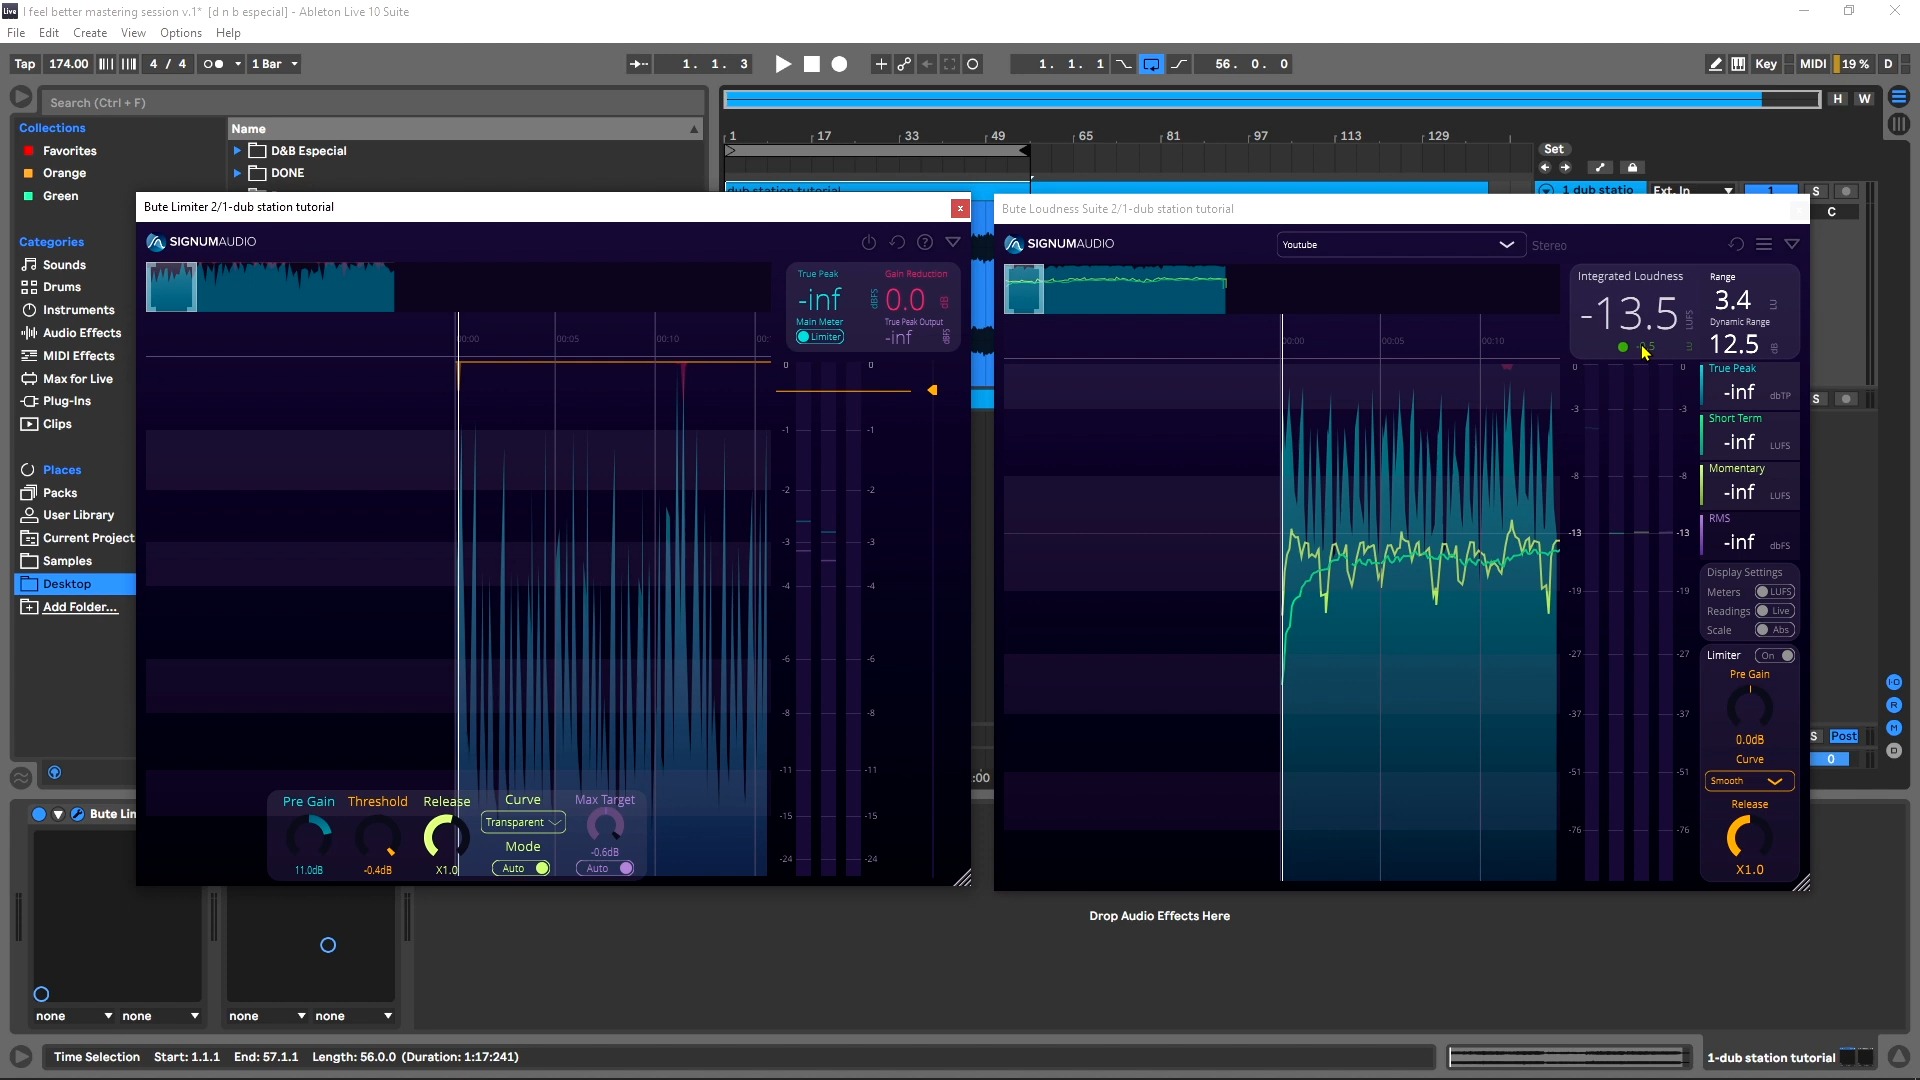Toggle Draw Mode pencil icon
The height and width of the screenshot is (1080, 1920).
(1716, 64)
